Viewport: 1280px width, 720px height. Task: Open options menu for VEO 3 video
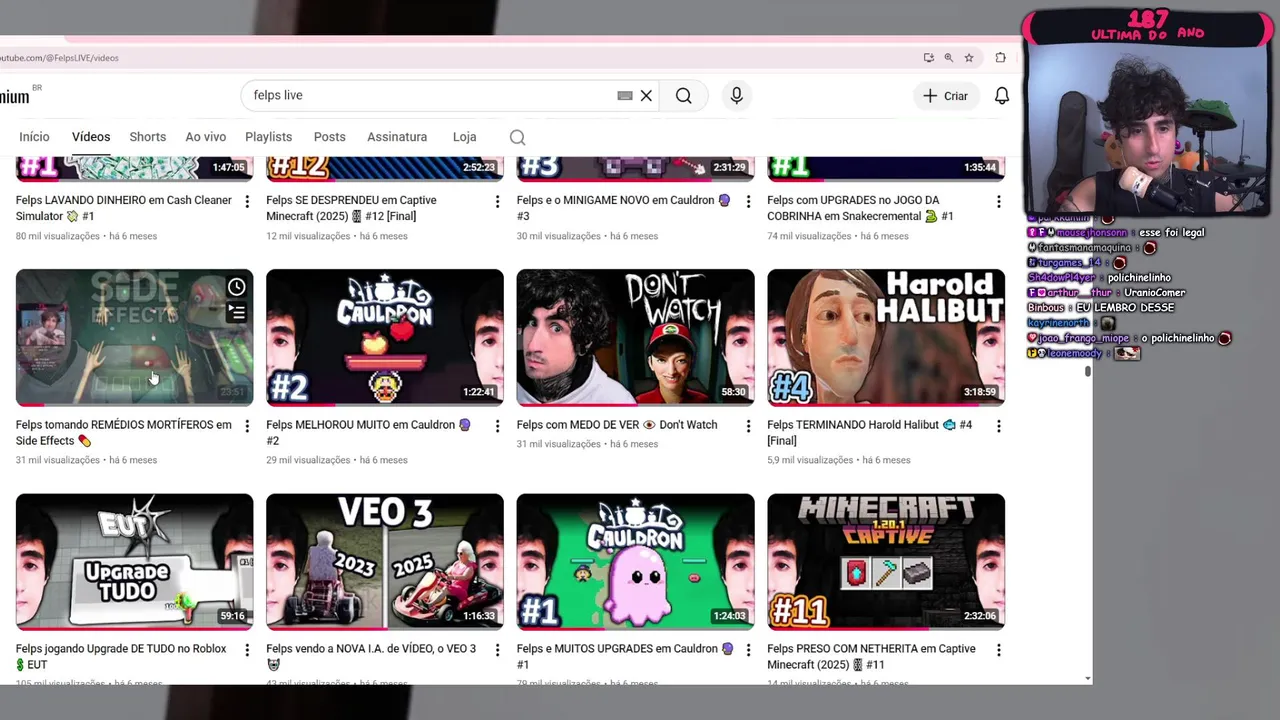click(x=497, y=650)
